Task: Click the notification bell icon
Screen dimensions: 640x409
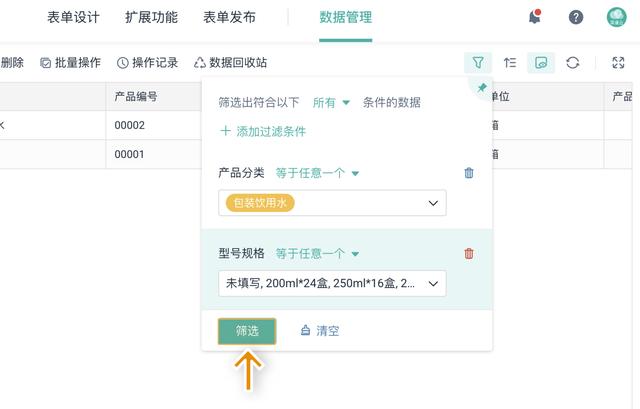Action: (535, 16)
